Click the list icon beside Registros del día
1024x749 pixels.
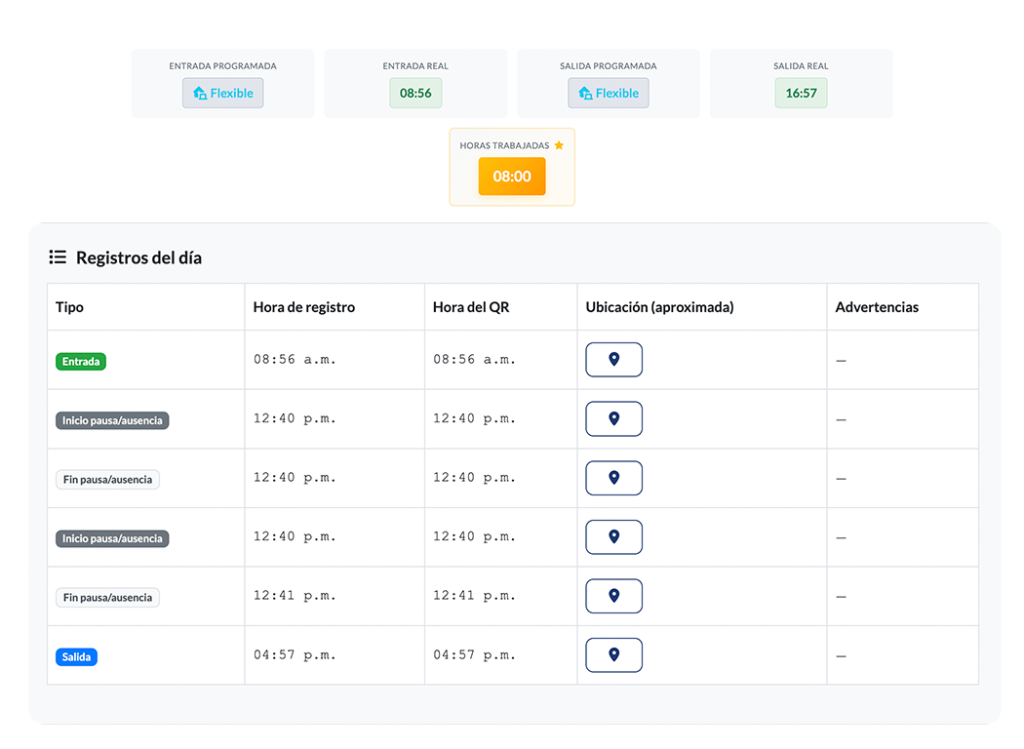click(x=58, y=258)
